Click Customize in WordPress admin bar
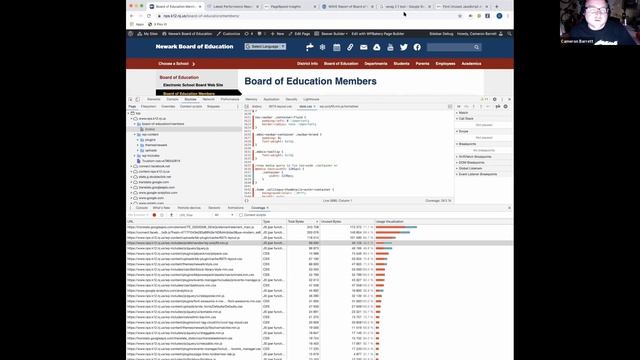 229,34
